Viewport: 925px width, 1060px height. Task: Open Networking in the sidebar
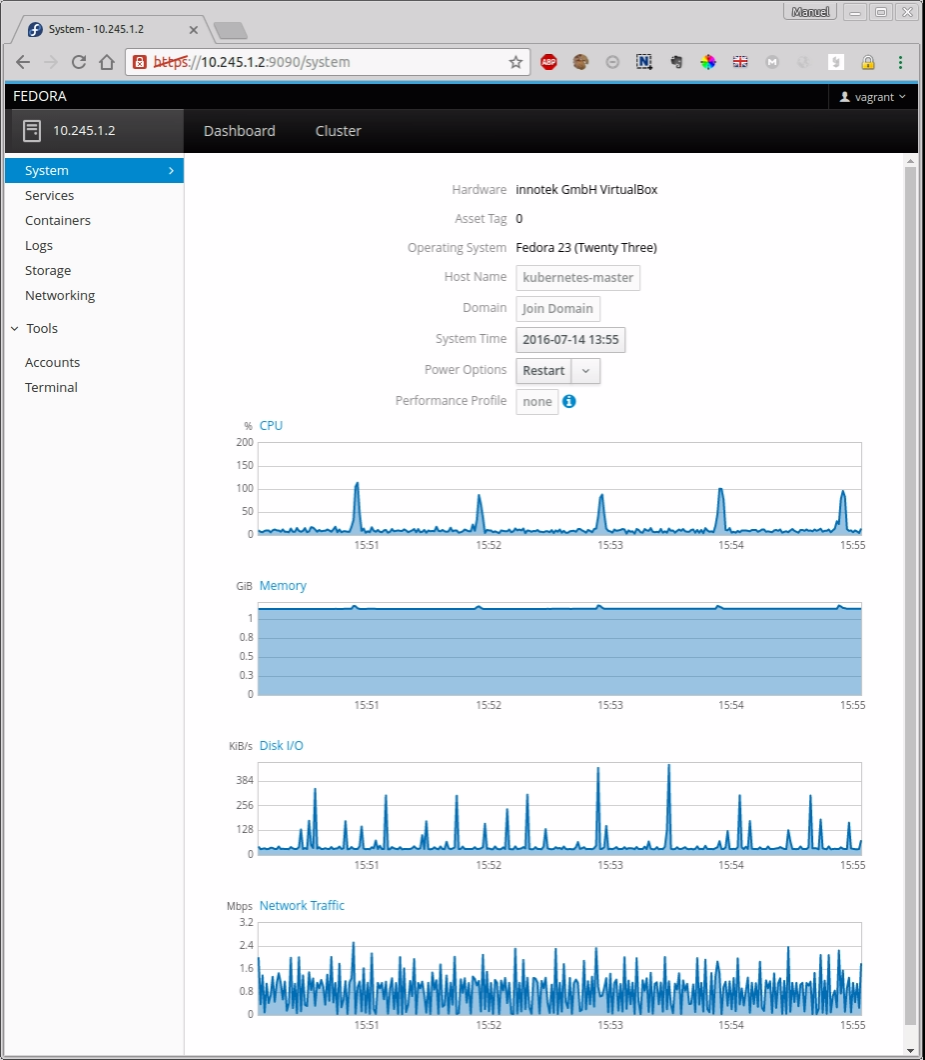click(x=60, y=295)
